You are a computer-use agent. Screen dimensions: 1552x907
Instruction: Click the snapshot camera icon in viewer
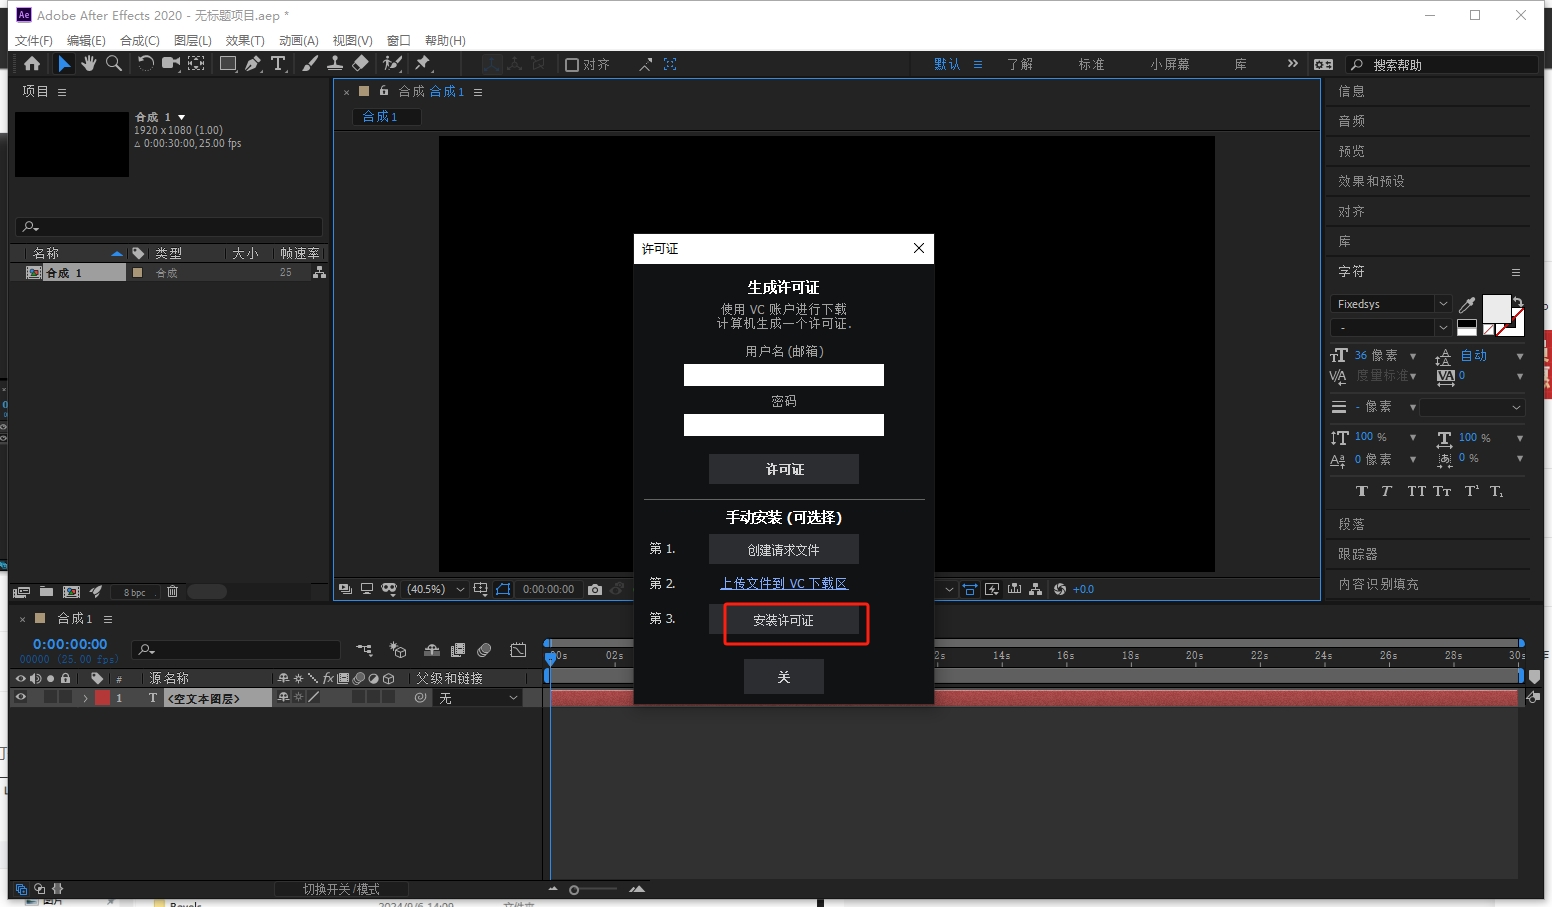point(595,589)
